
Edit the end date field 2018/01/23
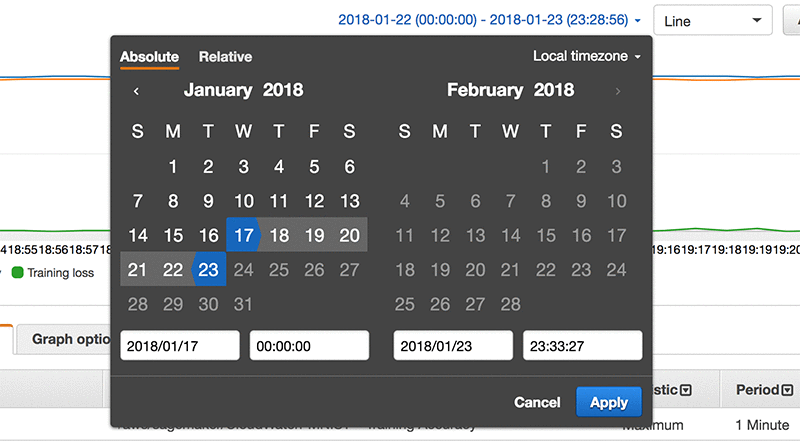click(453, 345)
